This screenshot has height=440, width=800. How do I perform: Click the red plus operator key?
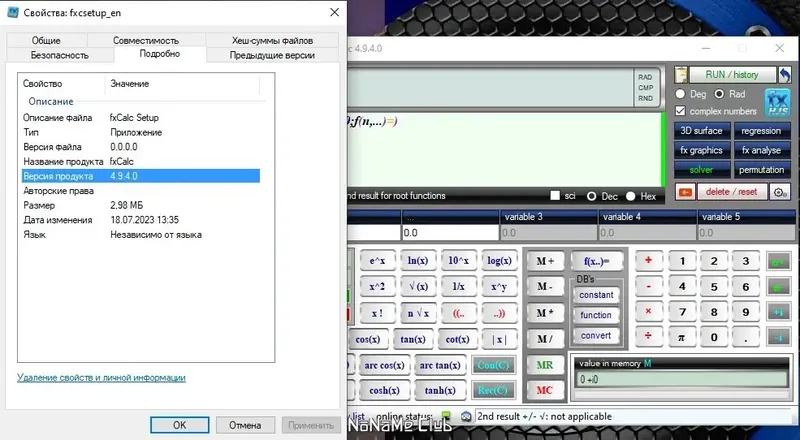tap(648, 260)
